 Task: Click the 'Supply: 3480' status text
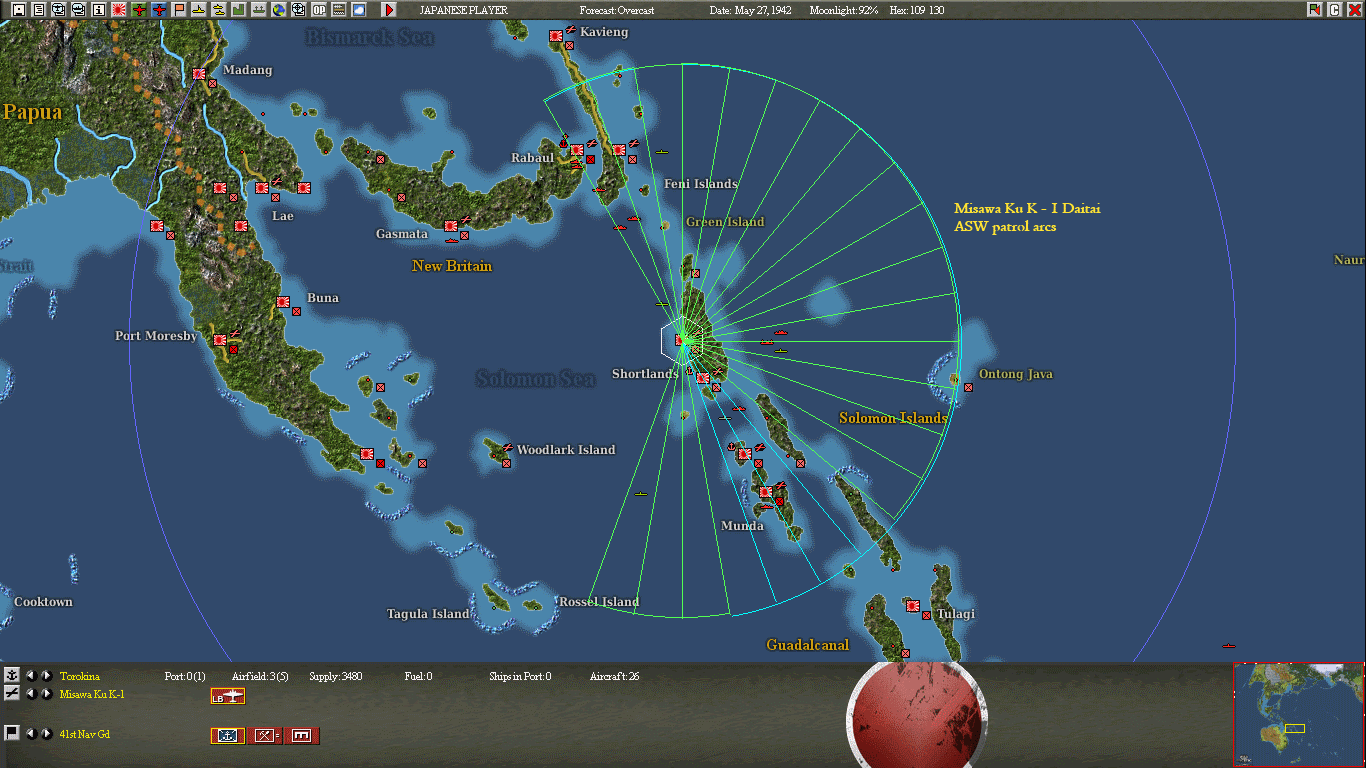click(336, 677)
